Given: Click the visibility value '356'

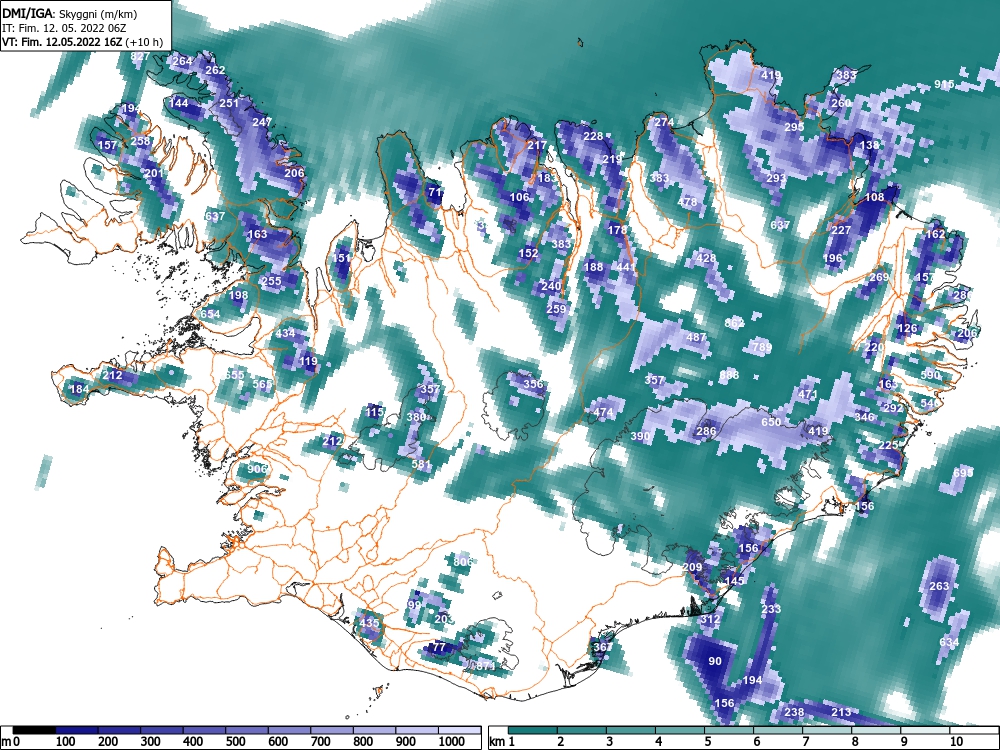Looking at the screenshot, I should click(x=533, y=384).
